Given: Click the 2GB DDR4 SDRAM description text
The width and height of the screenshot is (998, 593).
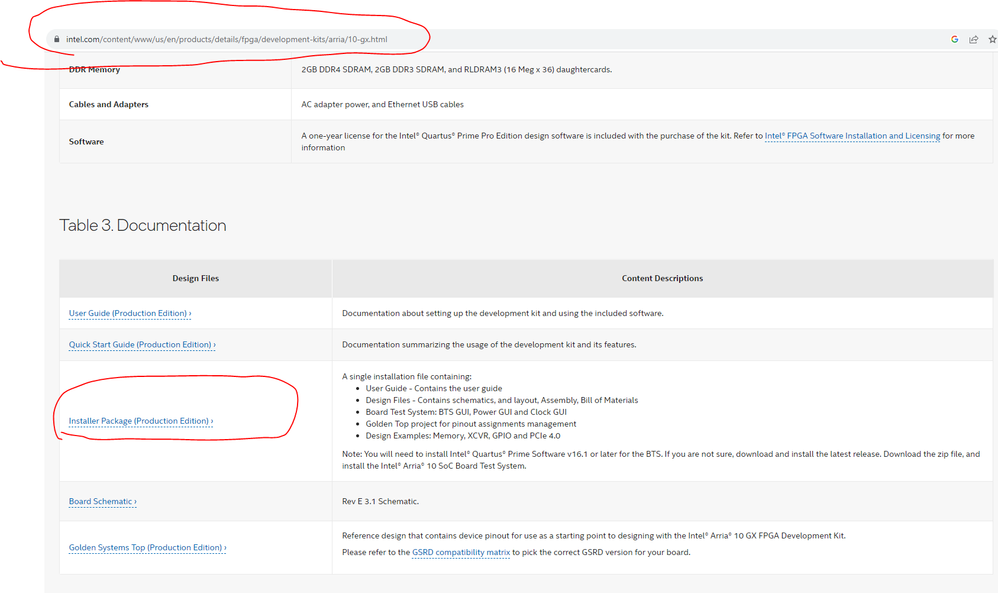Looking at the screenshot, I should click(x=456, y=69).
